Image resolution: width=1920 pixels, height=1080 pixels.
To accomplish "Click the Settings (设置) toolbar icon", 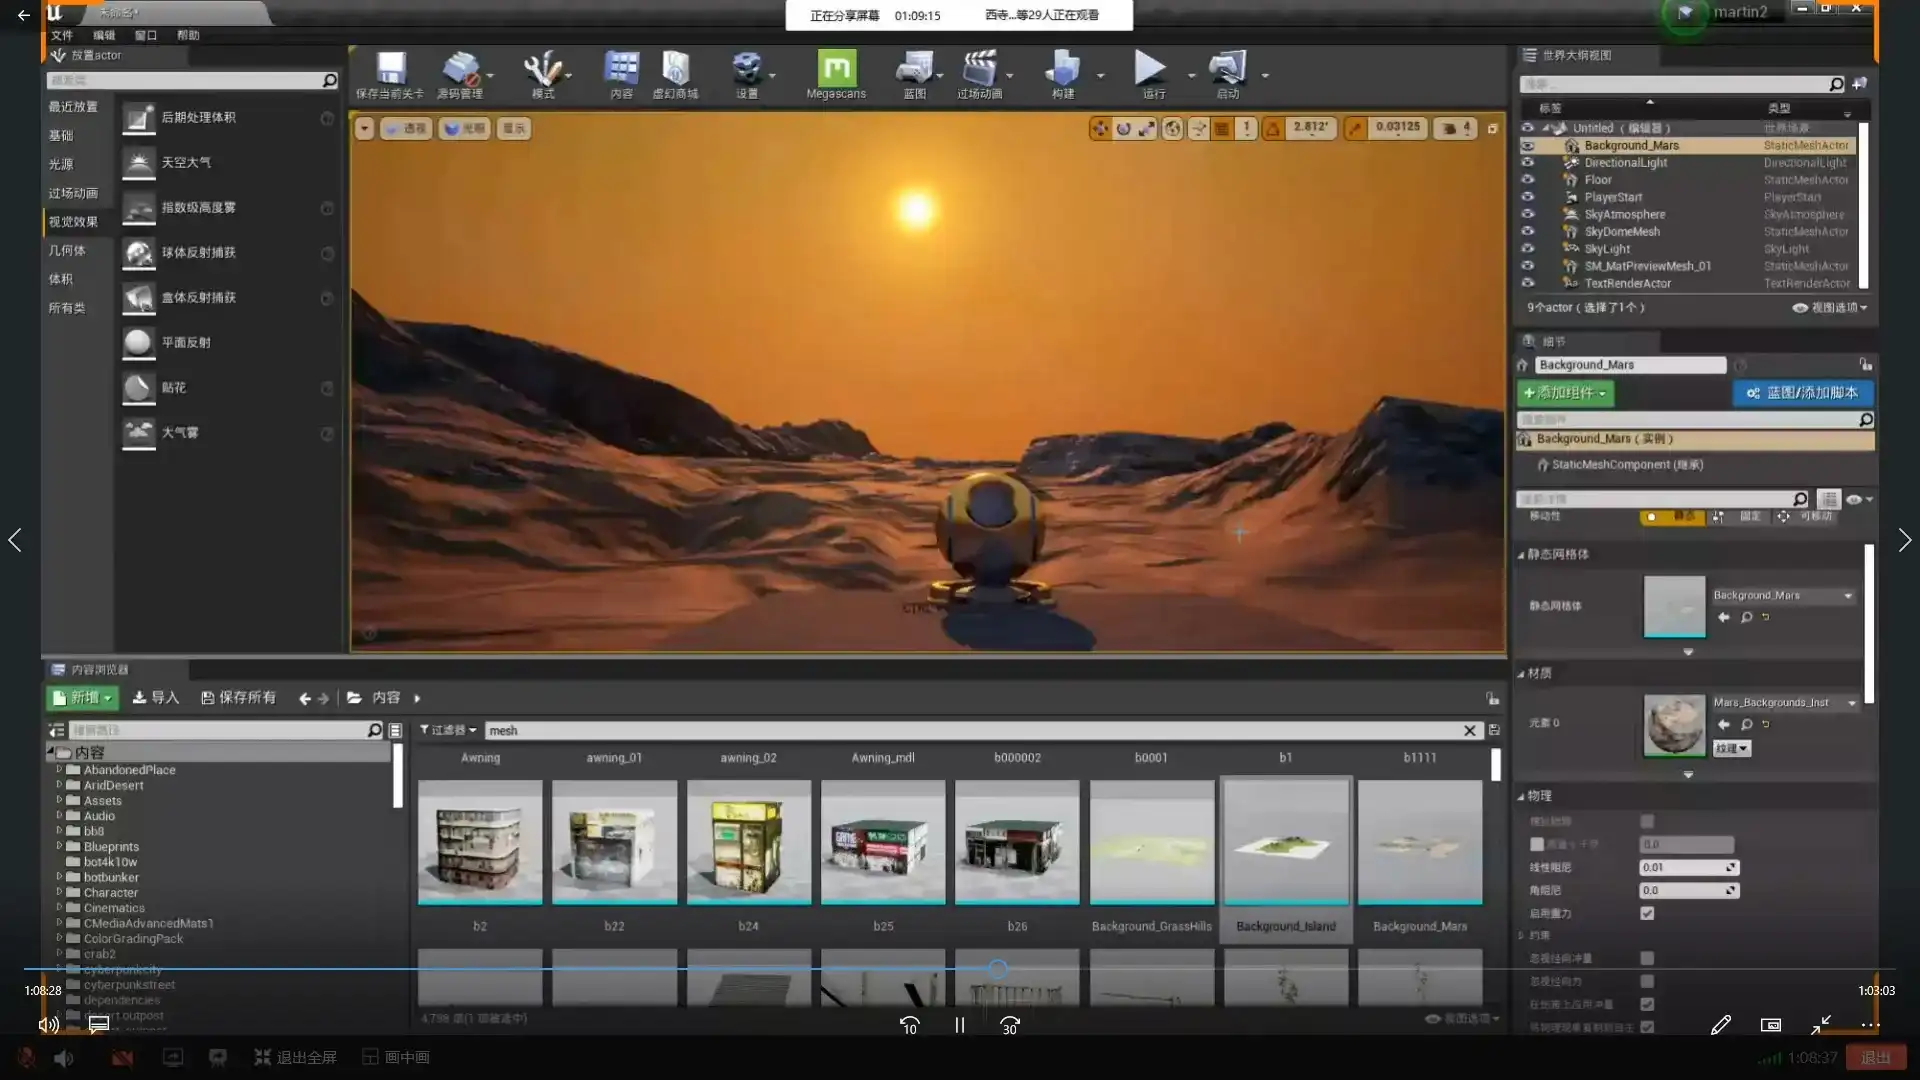I will (746, 69).
